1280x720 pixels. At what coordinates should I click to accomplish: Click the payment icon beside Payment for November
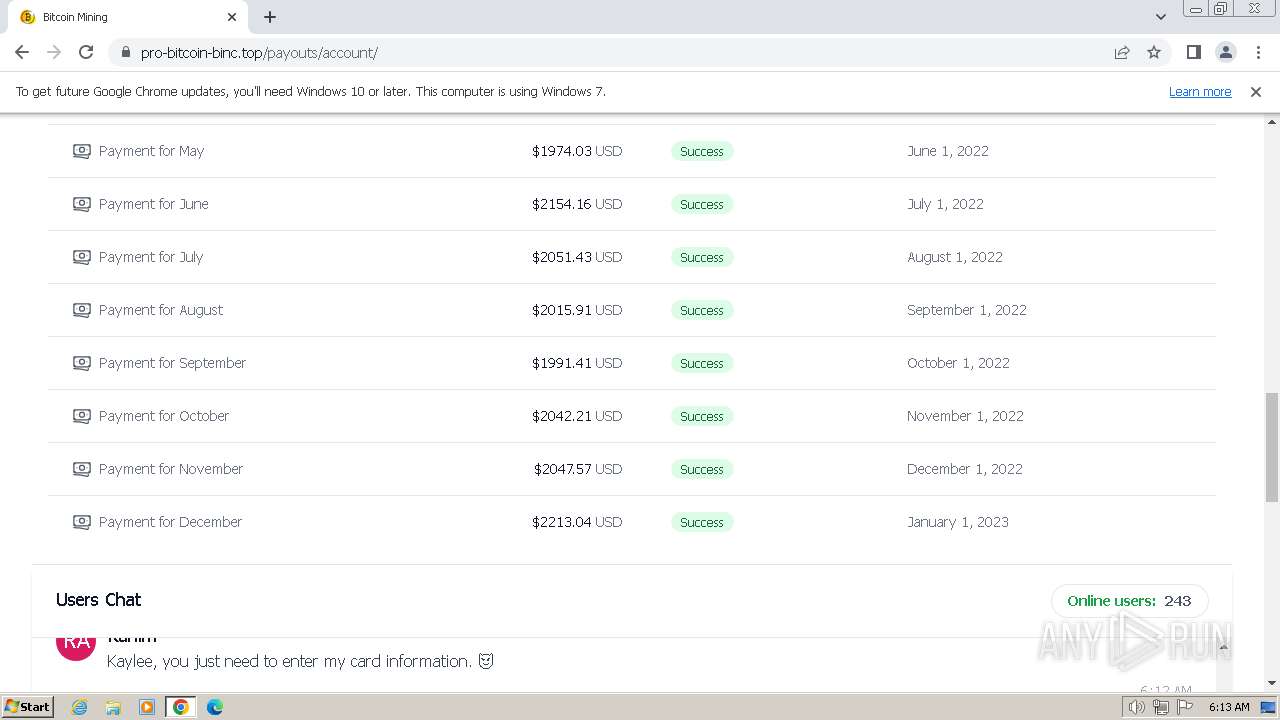pyautogui.click(x=82, y=469)
